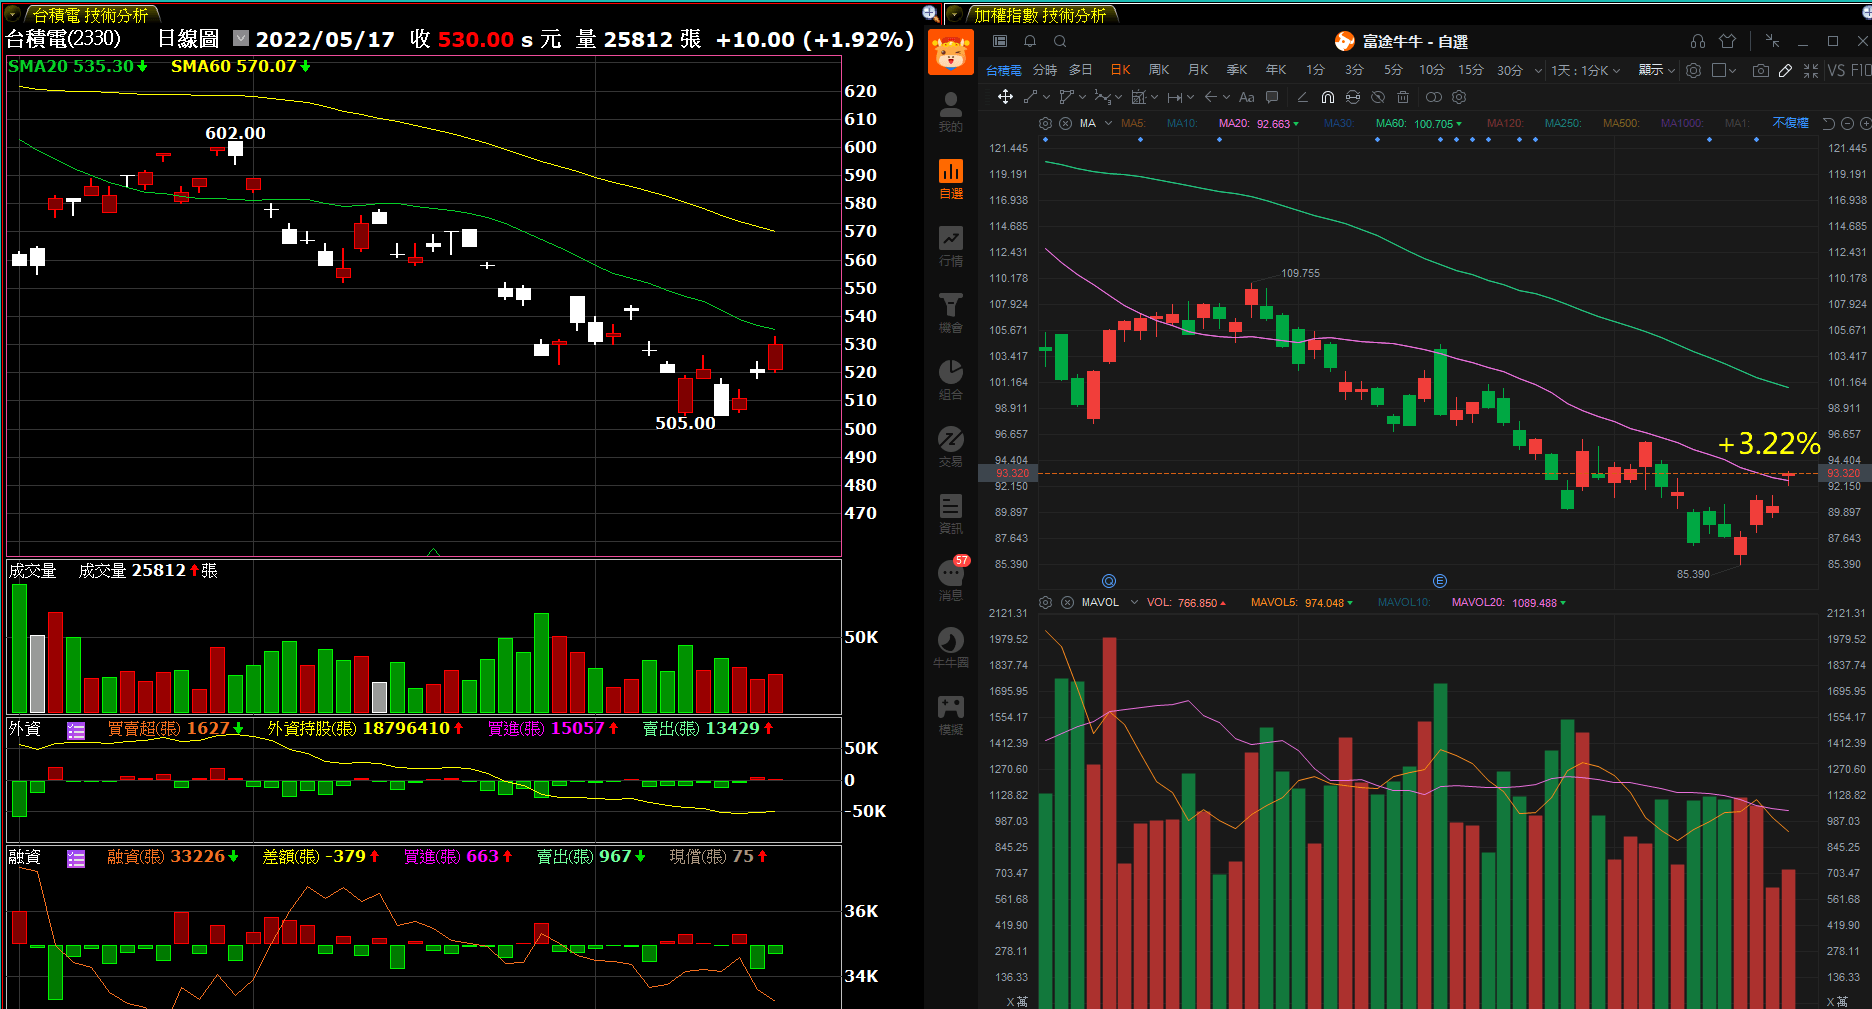This screenshot has height=1009, width=1872.
Task: Switch to the 月K tab
Action: point(1198,70)
